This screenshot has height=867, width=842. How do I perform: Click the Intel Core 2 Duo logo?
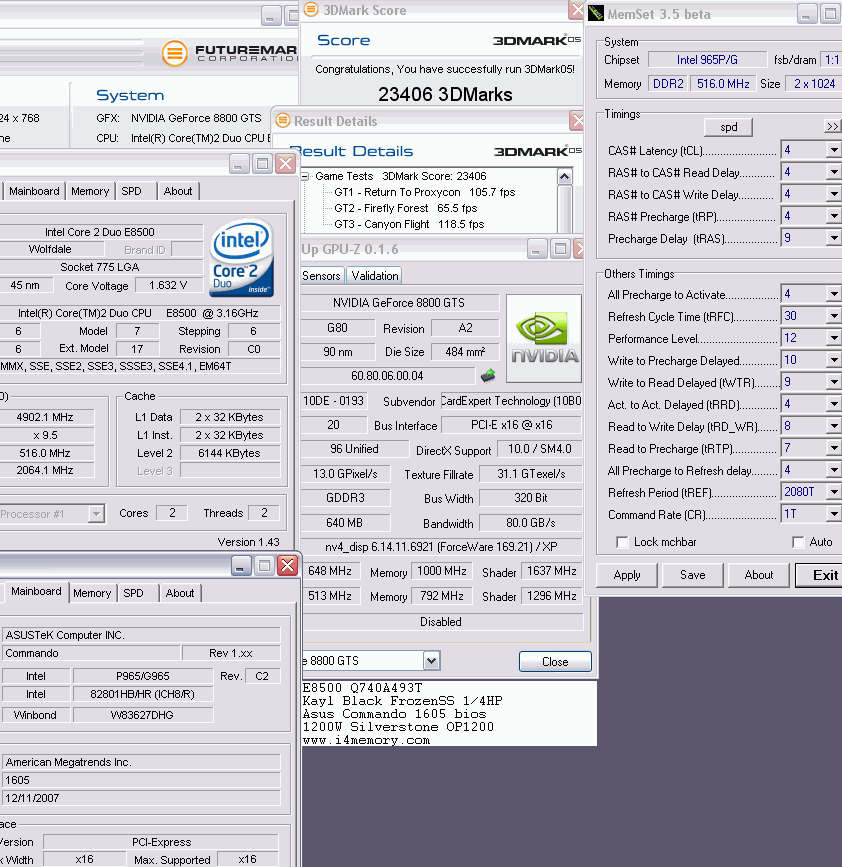[241, 258]
